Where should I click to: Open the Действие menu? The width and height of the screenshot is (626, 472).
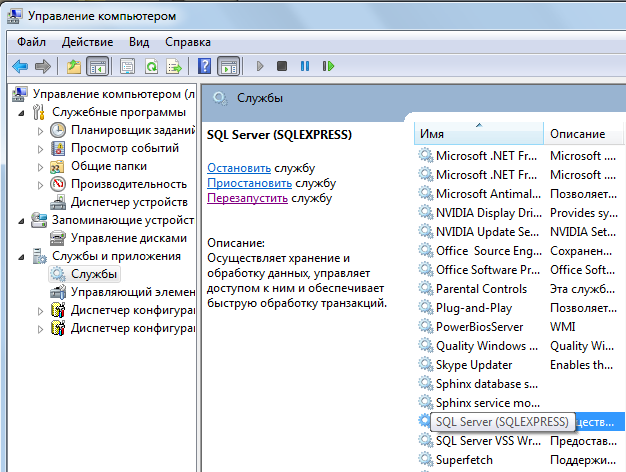[87, 42]
